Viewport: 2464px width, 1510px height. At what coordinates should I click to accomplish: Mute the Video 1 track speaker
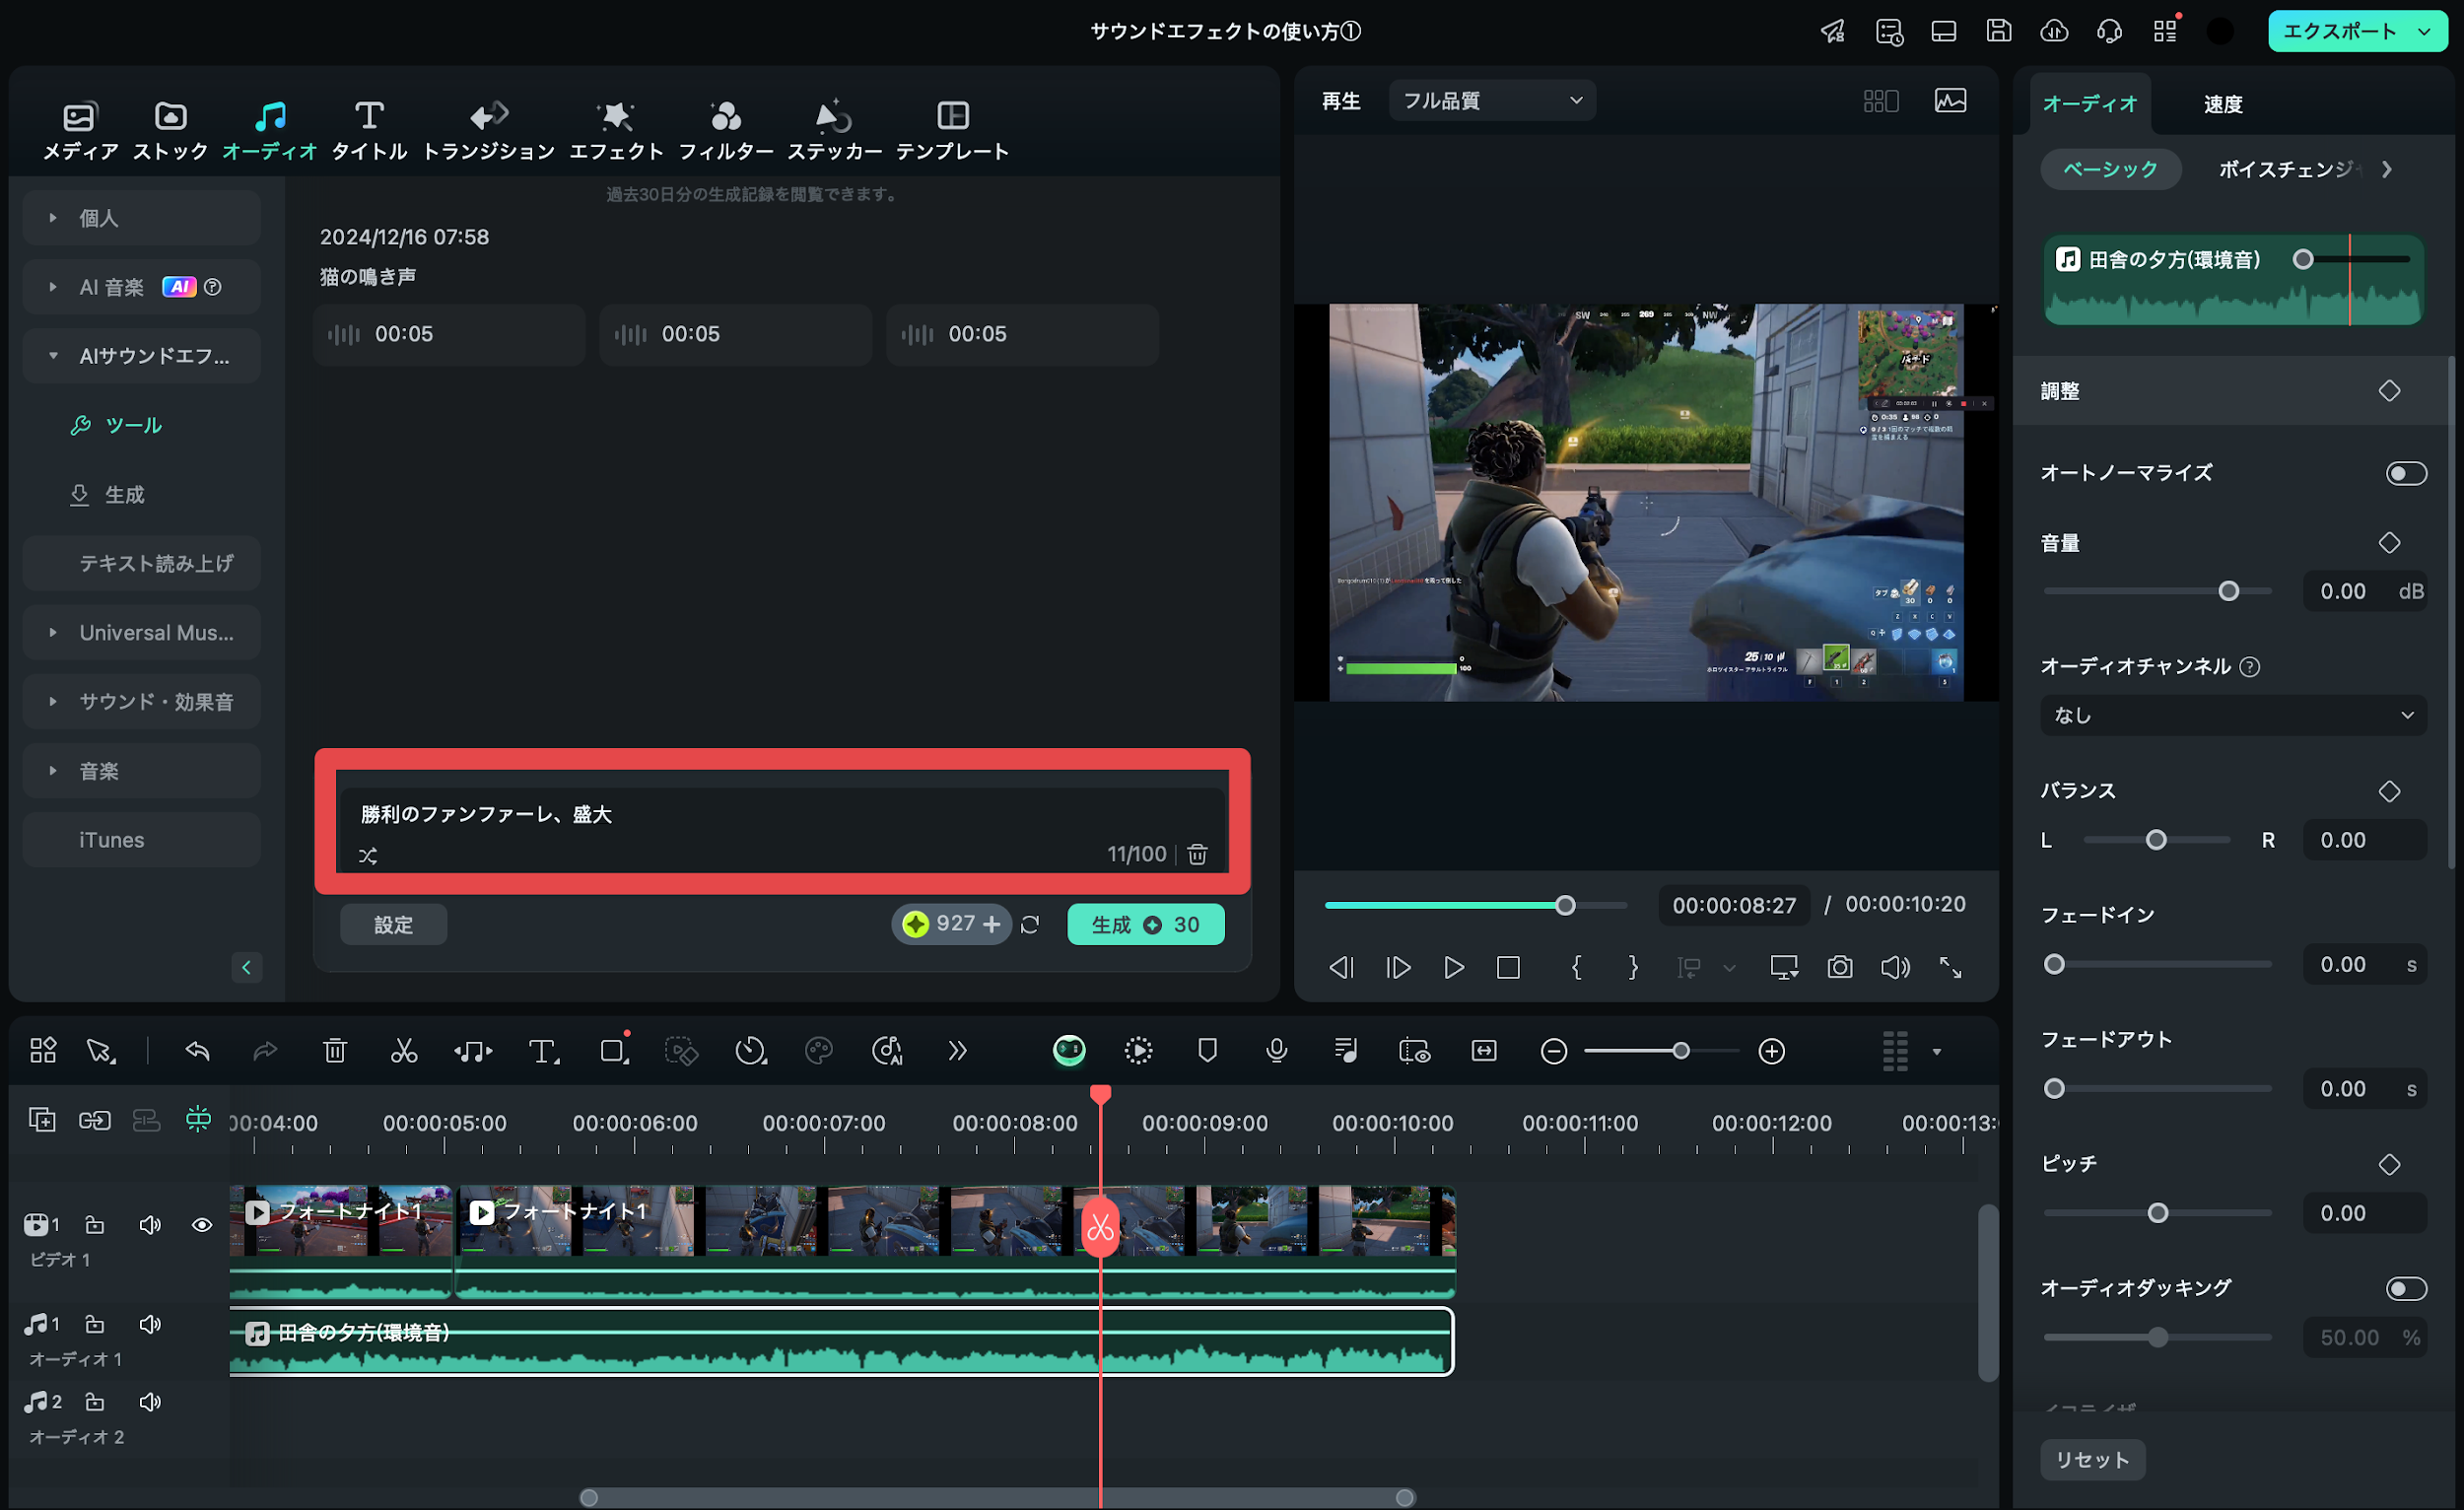click(150, 1225)
